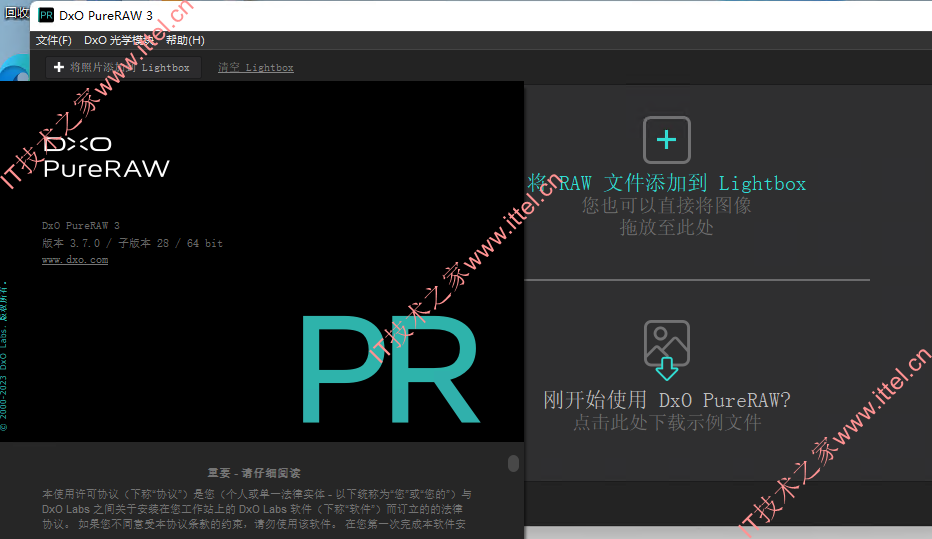Viewport: 932px width, 539px height.
Task: Click the text 将 RAW 文件添加到 Lightbox
Action: pos(666,184)
